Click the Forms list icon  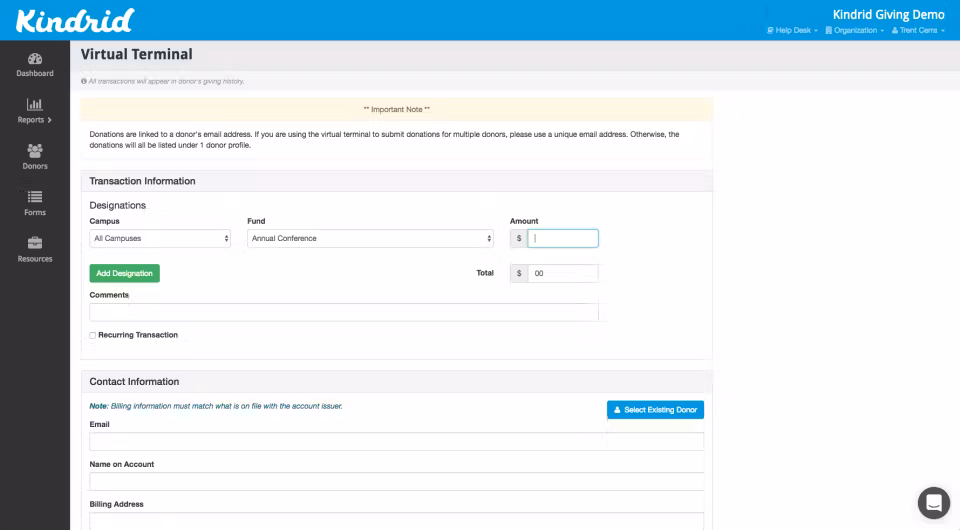35,197
